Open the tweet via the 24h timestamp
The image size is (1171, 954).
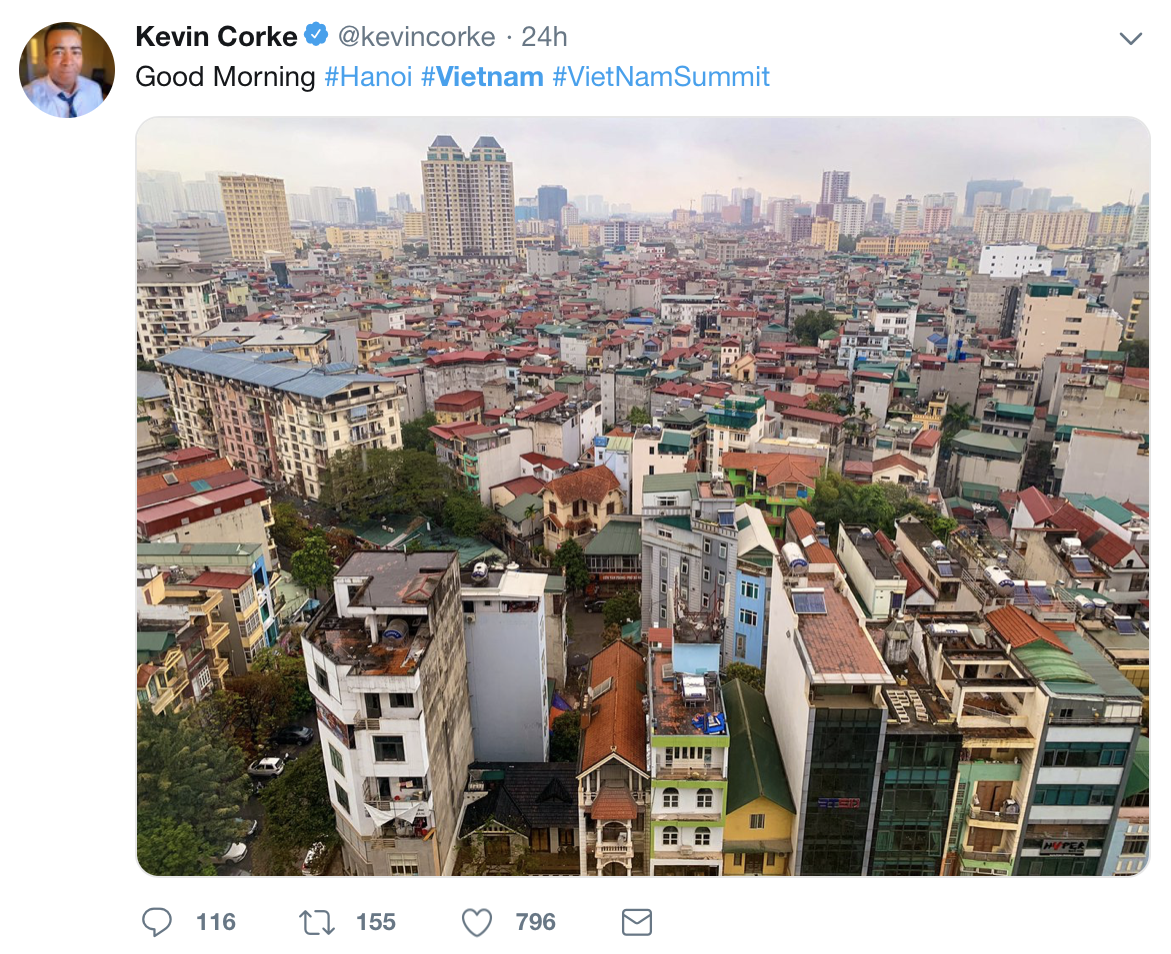pyautogui.click(x=544, y=37)
